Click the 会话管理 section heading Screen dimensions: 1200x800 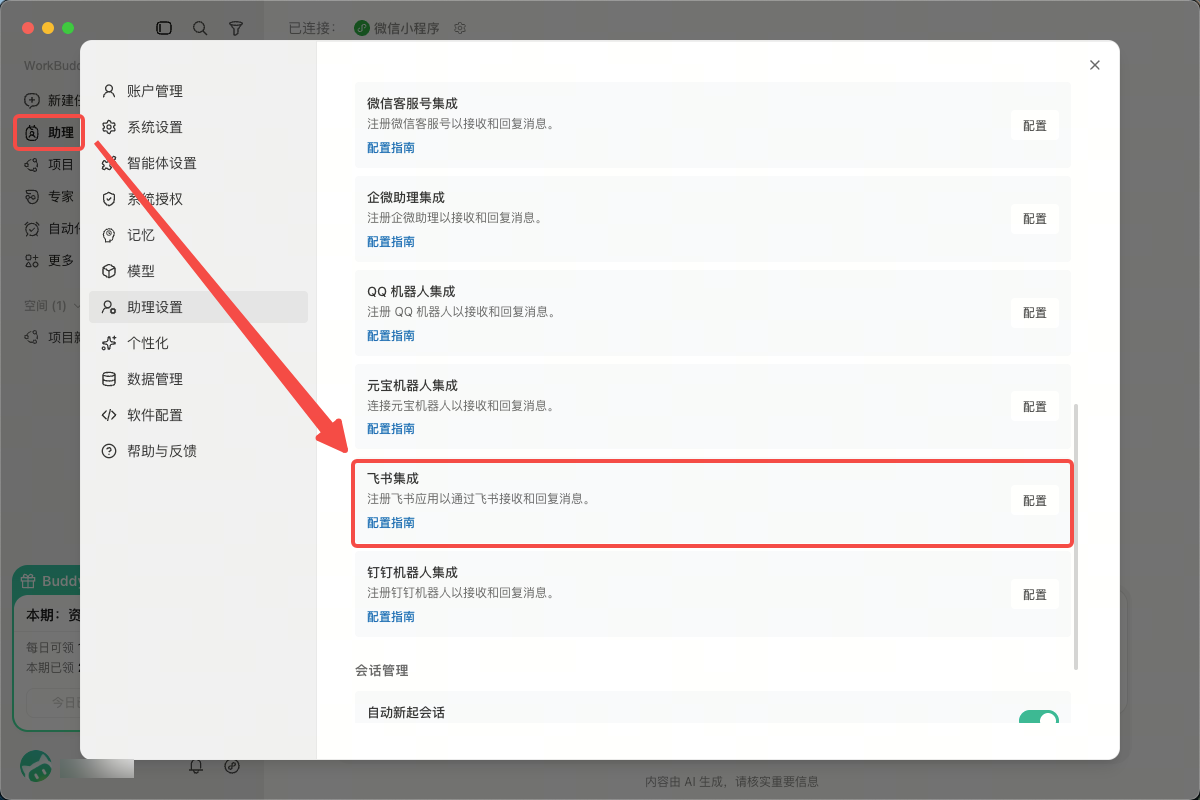381,670
